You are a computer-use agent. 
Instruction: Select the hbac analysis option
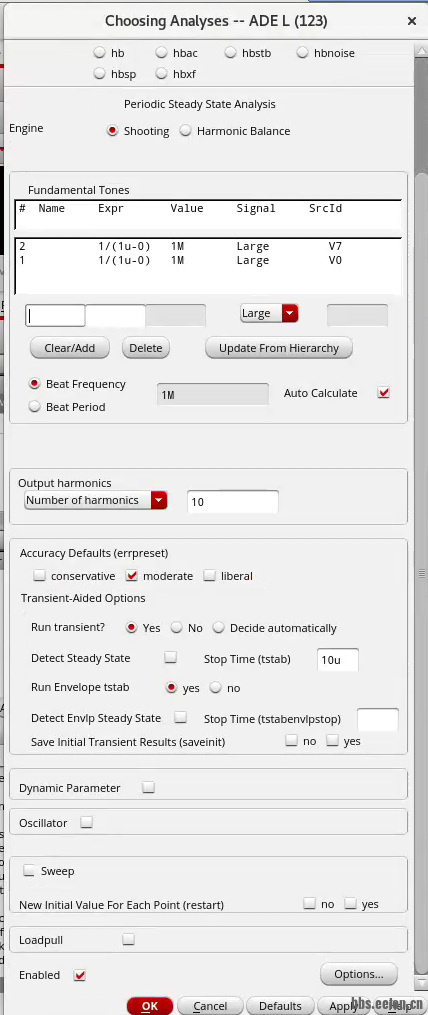coord(161,53)
